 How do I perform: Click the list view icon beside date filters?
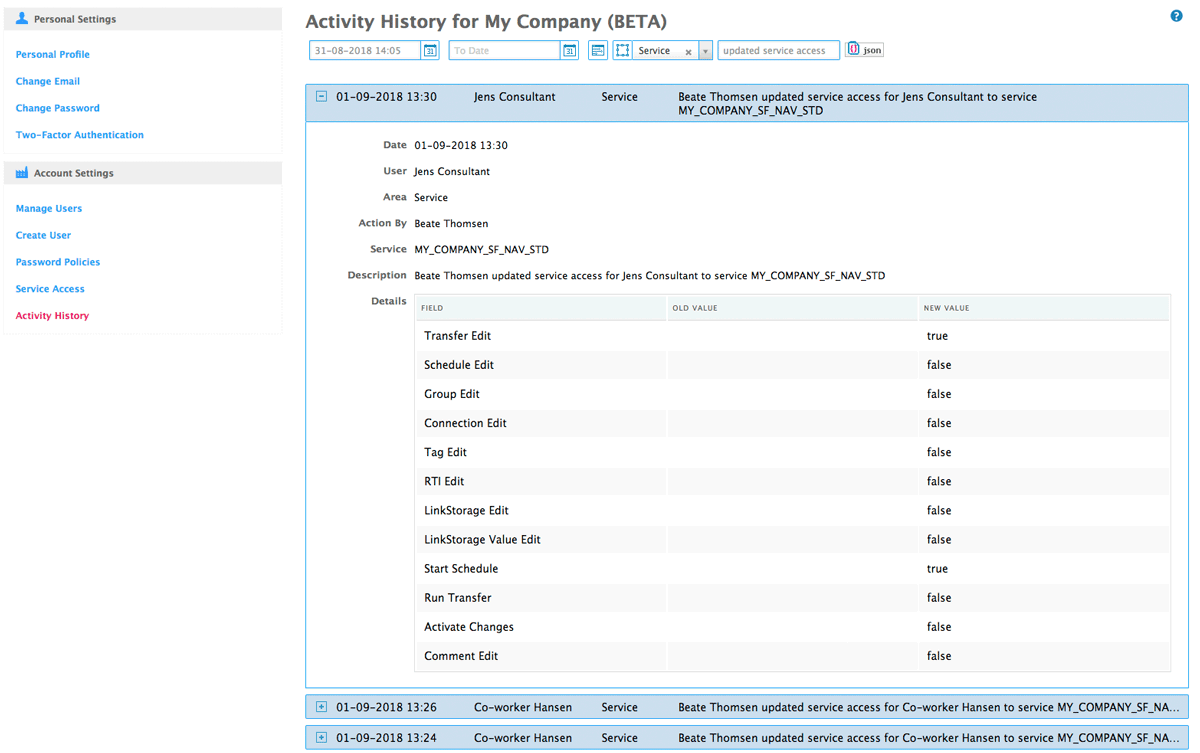[598, 51]
